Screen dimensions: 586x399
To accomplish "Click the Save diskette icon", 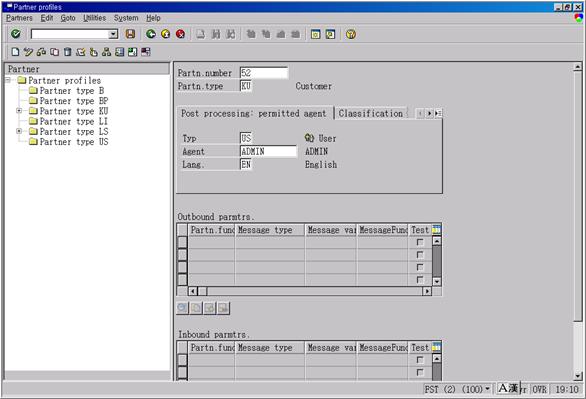I will tap(130, 34).
